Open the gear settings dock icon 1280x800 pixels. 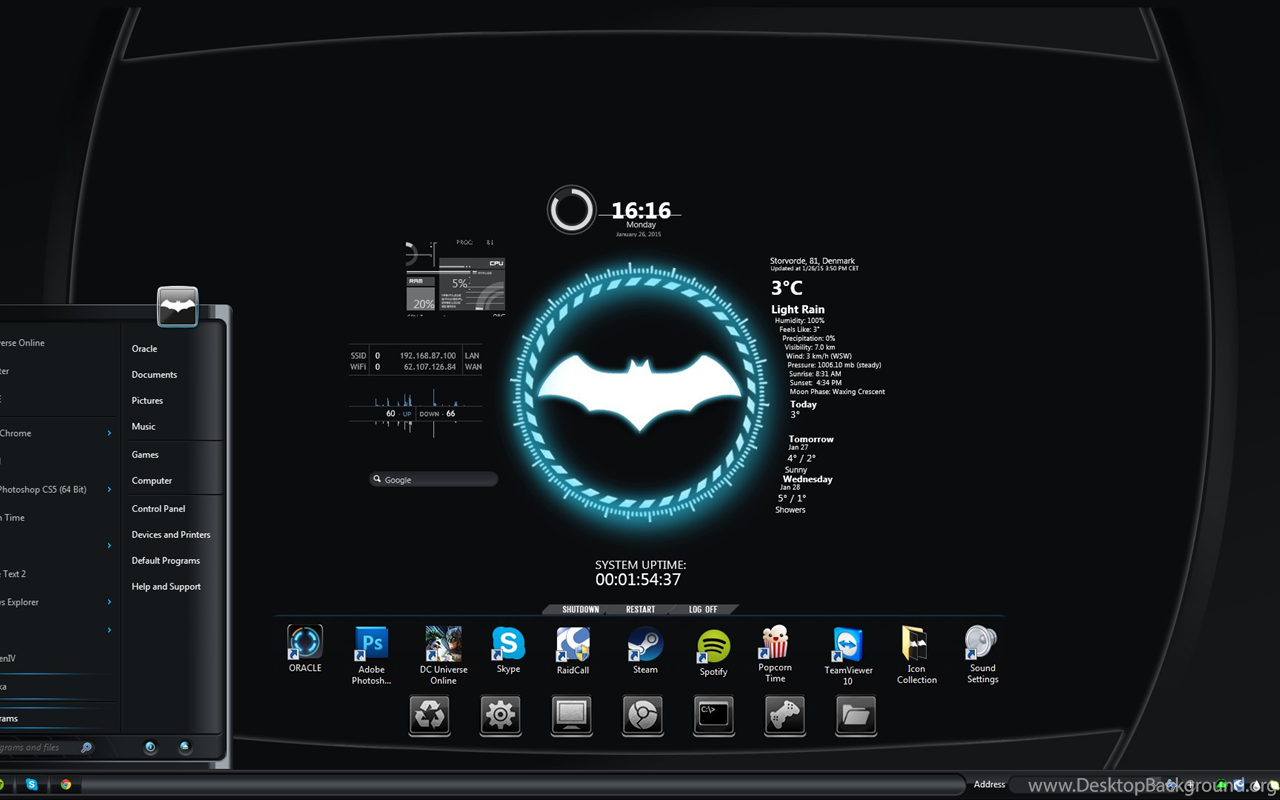(501, 716)
